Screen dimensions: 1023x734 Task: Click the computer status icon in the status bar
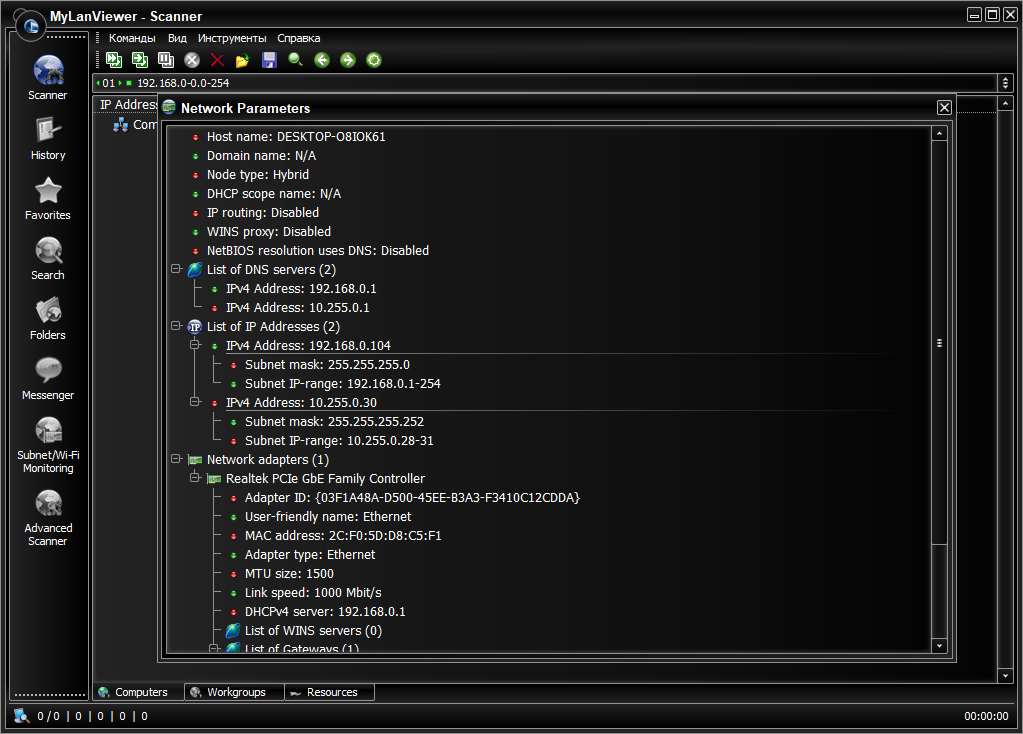[22, 716]
